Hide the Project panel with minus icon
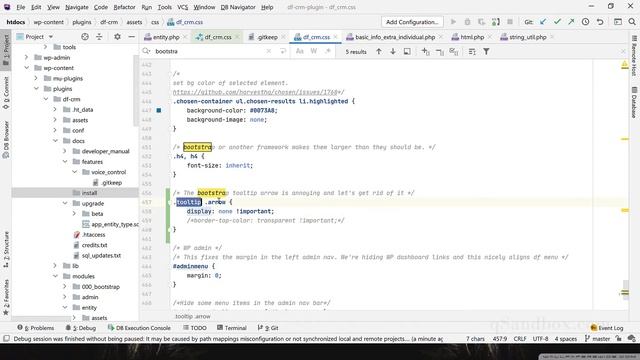 coord(131,37)
